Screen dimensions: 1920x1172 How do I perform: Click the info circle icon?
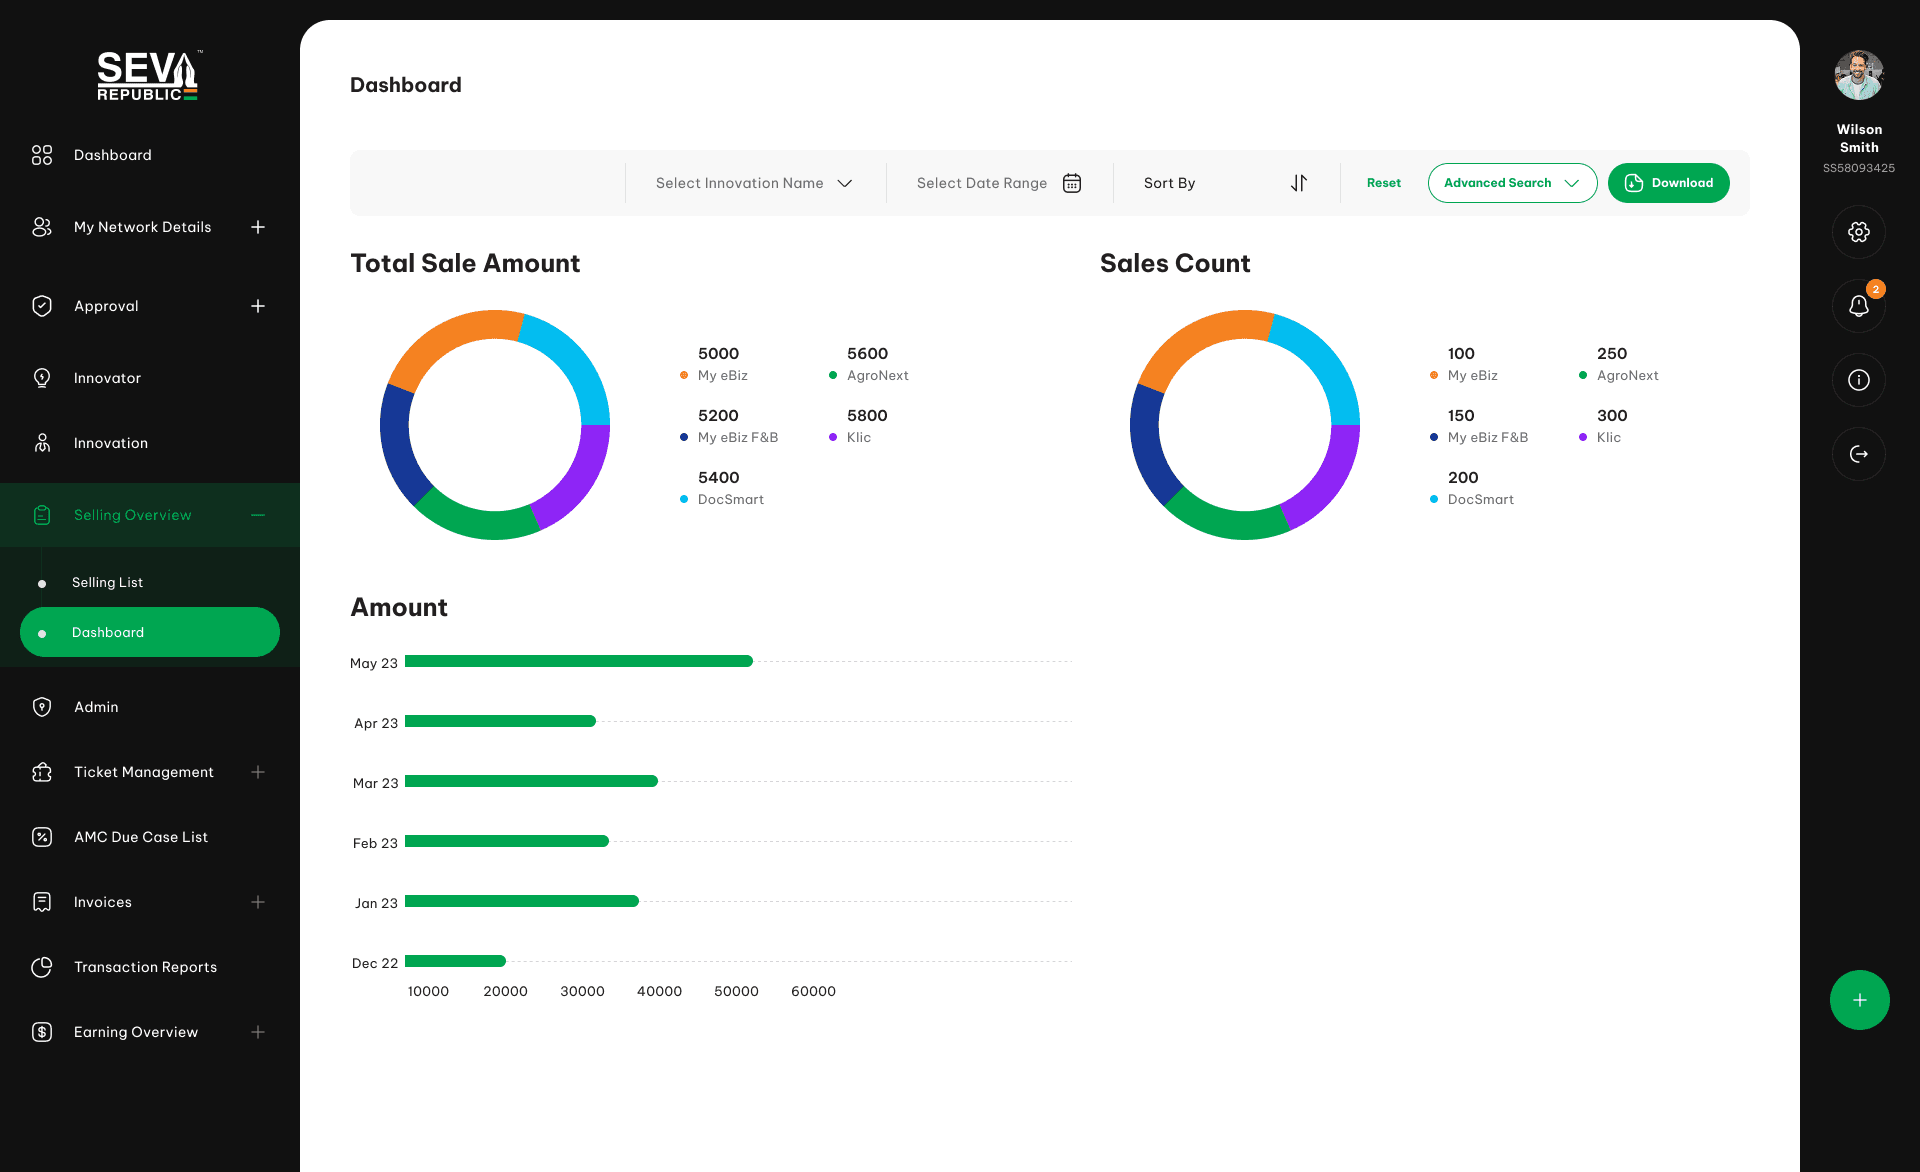click(x=1859, y=380)
